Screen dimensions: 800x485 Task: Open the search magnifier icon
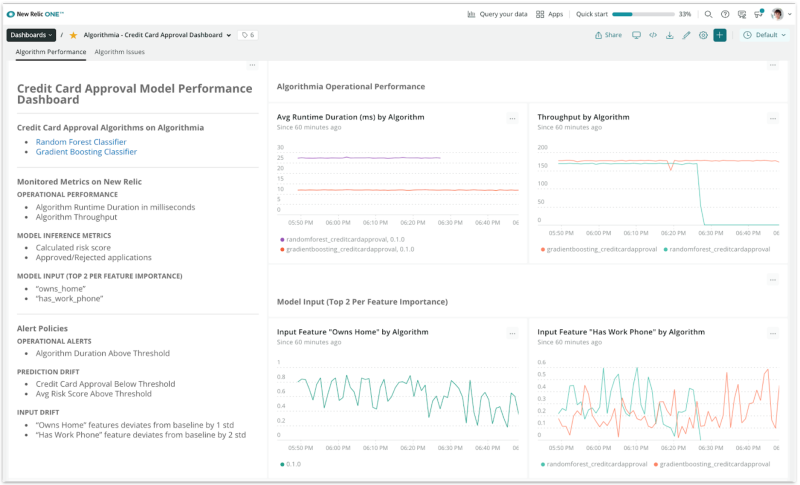(x=708, y=14)
